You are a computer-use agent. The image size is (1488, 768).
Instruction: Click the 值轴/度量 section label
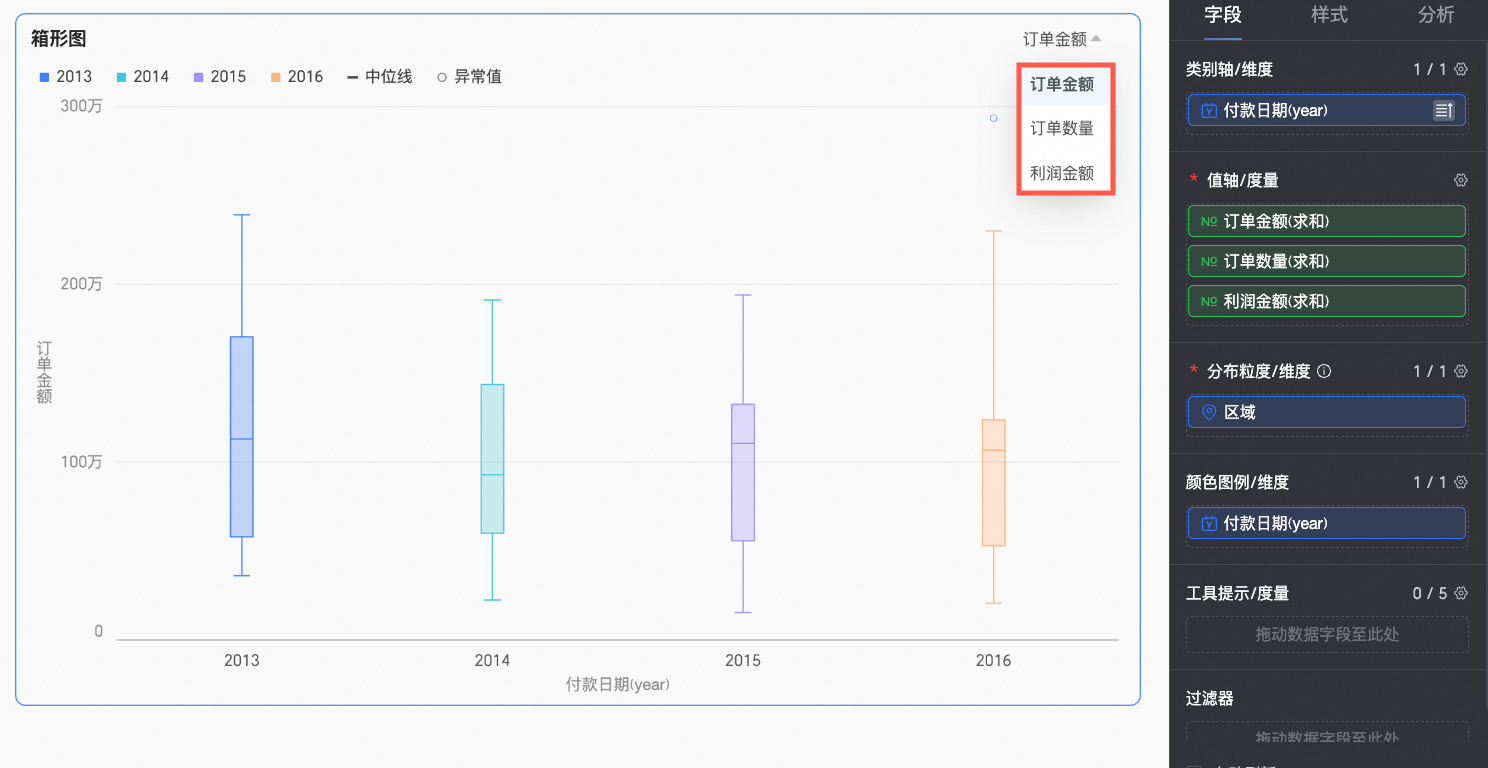[1242, 180]
